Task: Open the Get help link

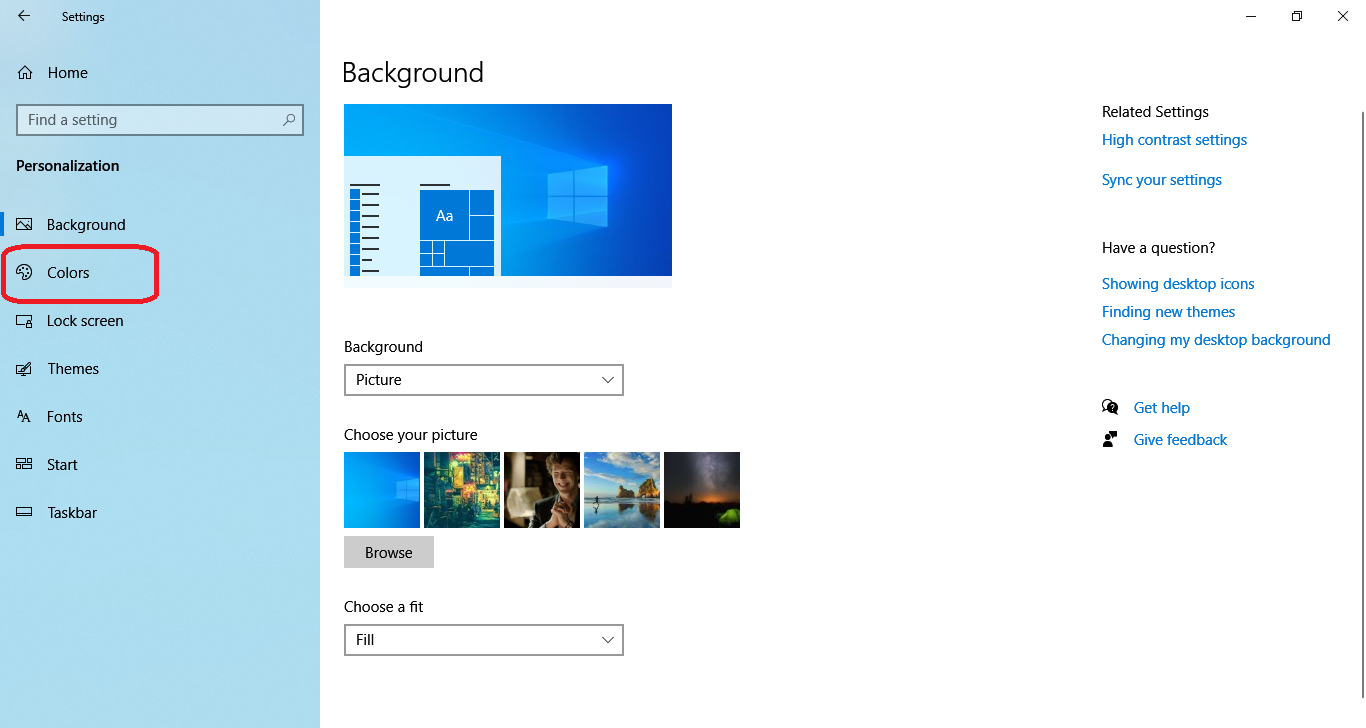Action: click(1161, 408)
